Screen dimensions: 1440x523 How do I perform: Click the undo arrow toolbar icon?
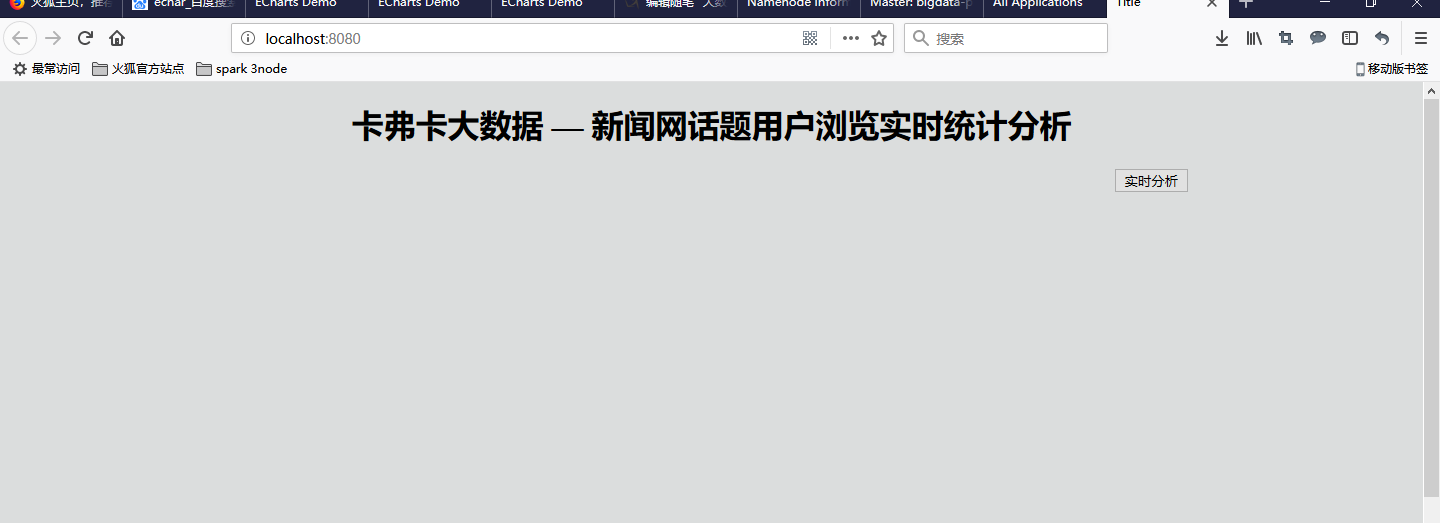[1382, 38]
